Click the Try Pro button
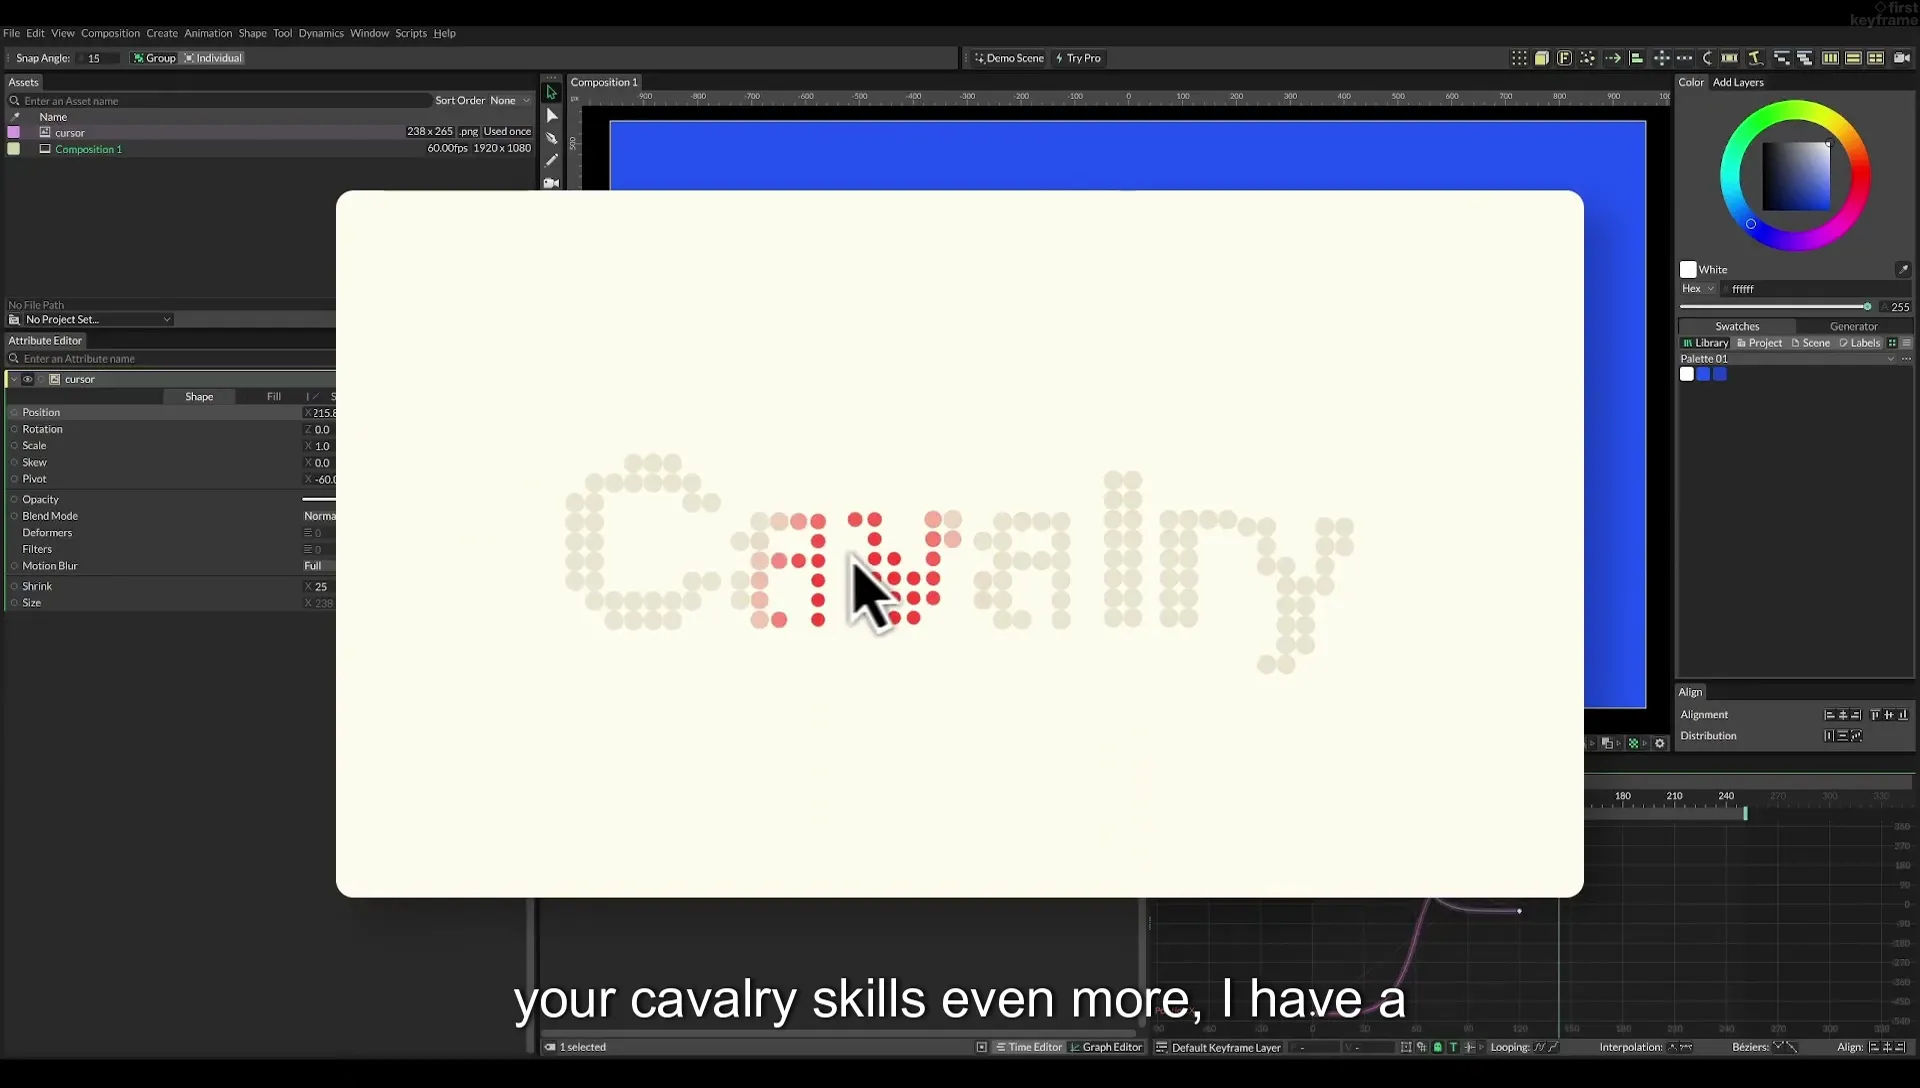1920x1088 pixels. point(1078,58)
